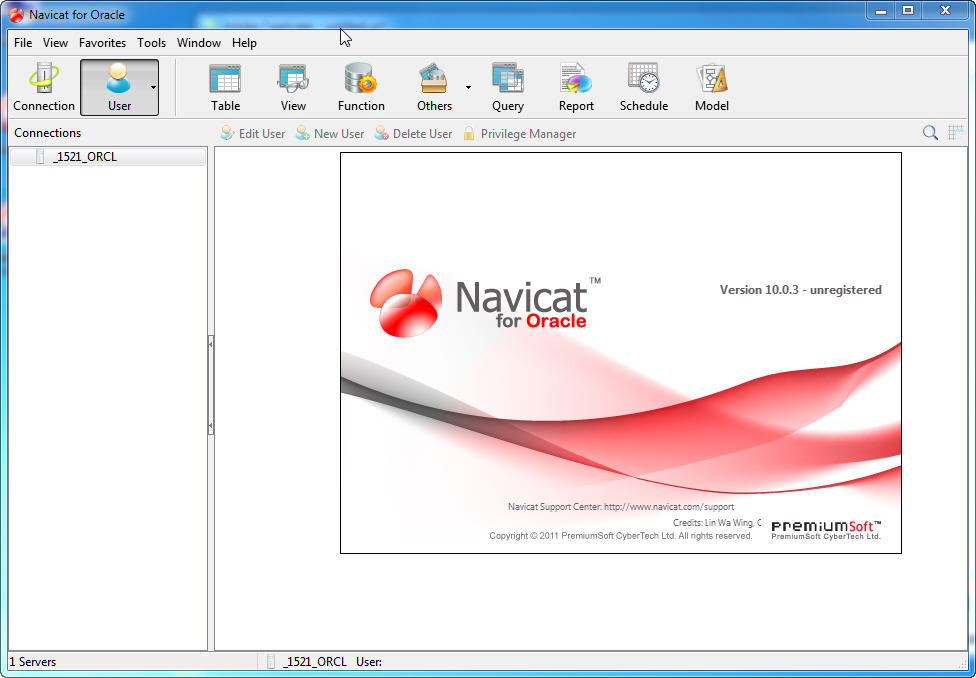Close the Navicat for Oracle window
The image size is (976, 678).
tap(945, 11)
